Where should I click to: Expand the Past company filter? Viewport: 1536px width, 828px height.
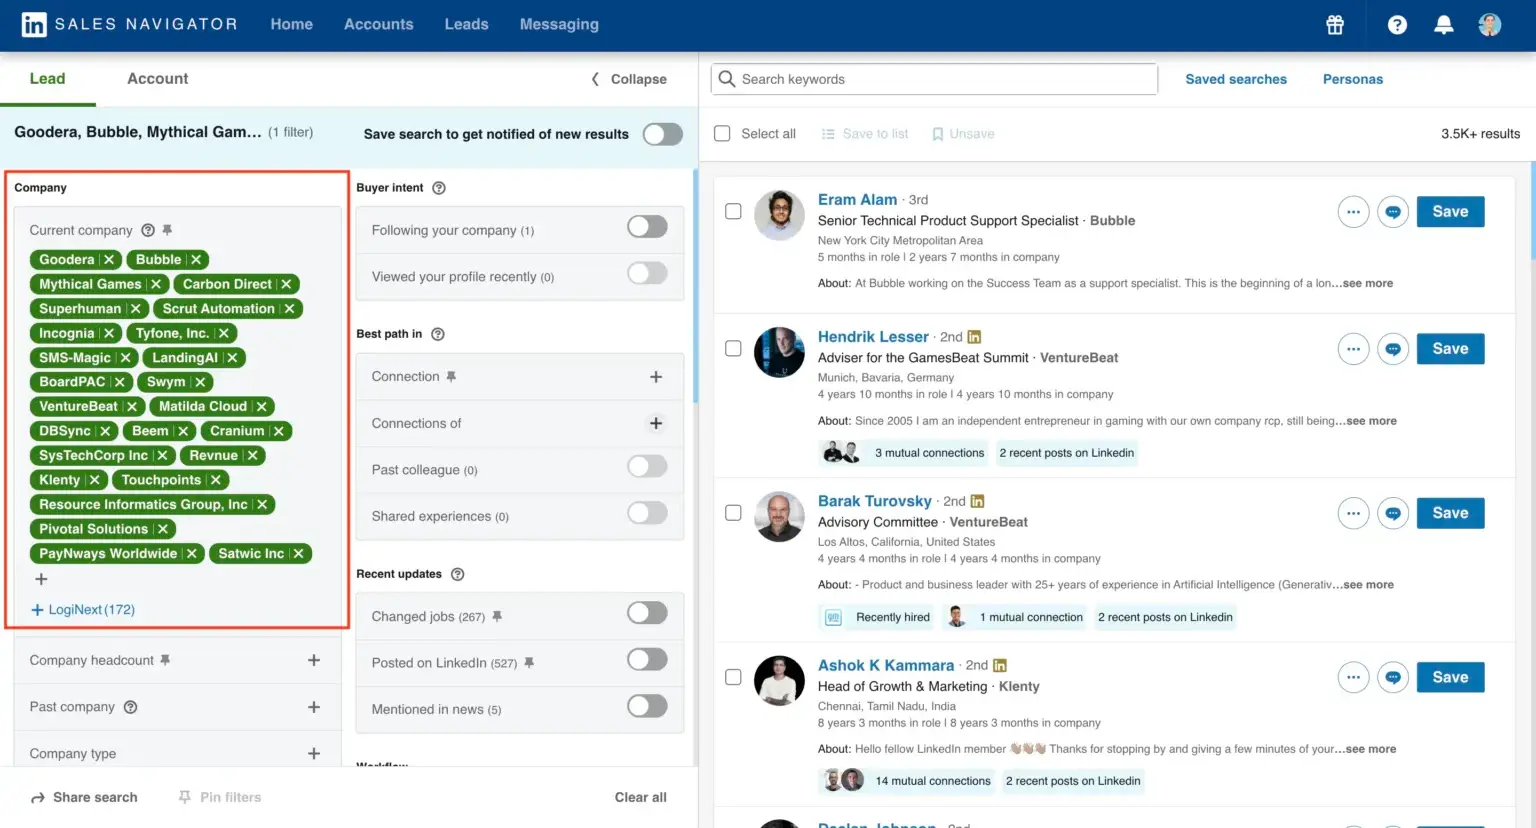(x=314, y=707)
